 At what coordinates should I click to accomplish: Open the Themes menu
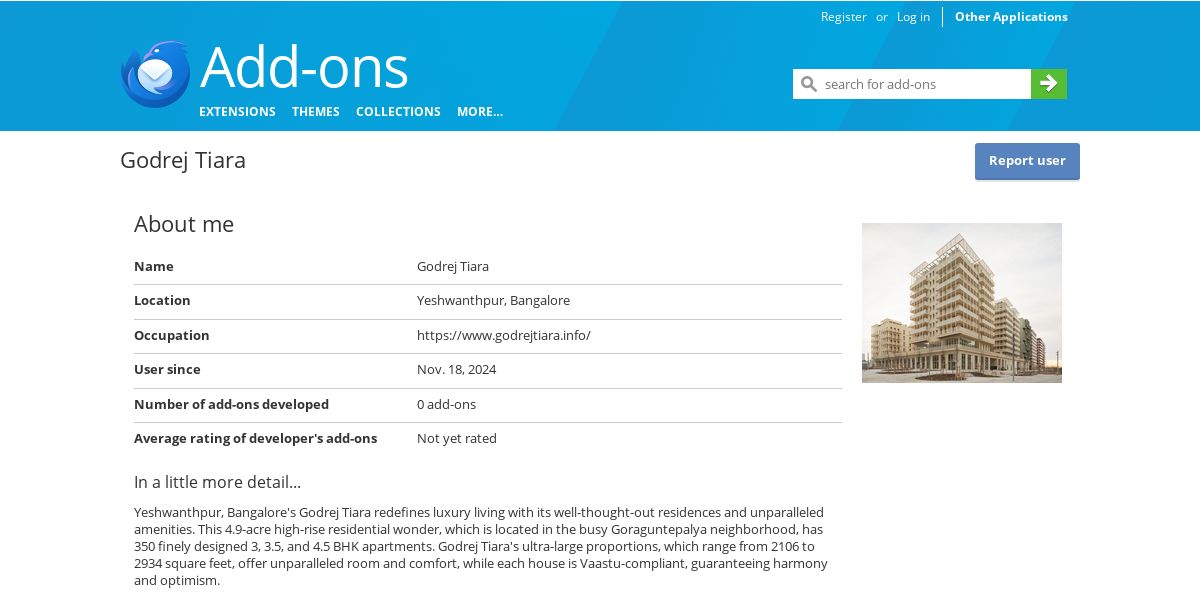(316, 112)
